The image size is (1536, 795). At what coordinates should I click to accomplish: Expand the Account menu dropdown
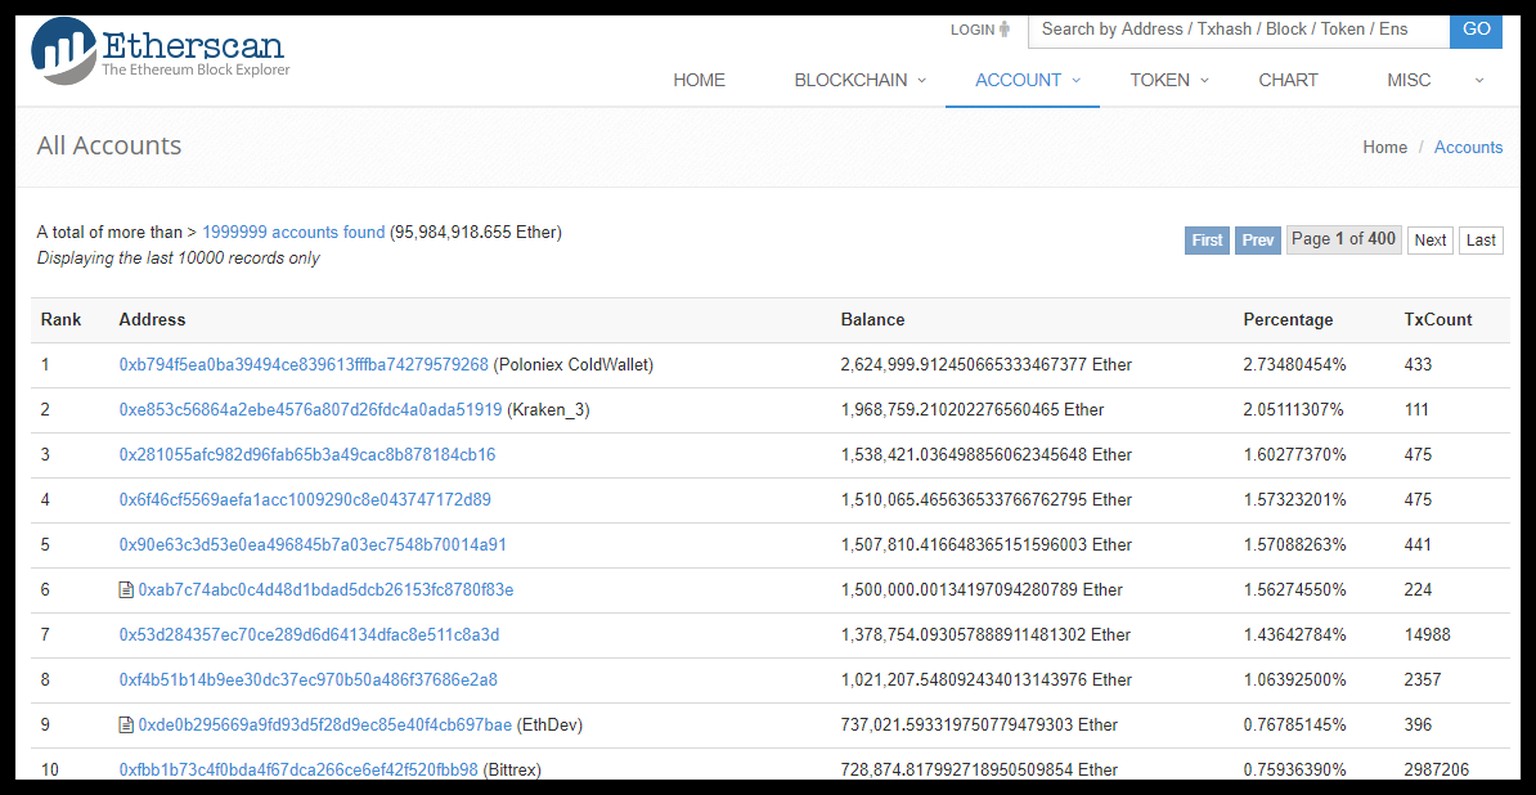pyautogui.click(x=1076, y=80)
